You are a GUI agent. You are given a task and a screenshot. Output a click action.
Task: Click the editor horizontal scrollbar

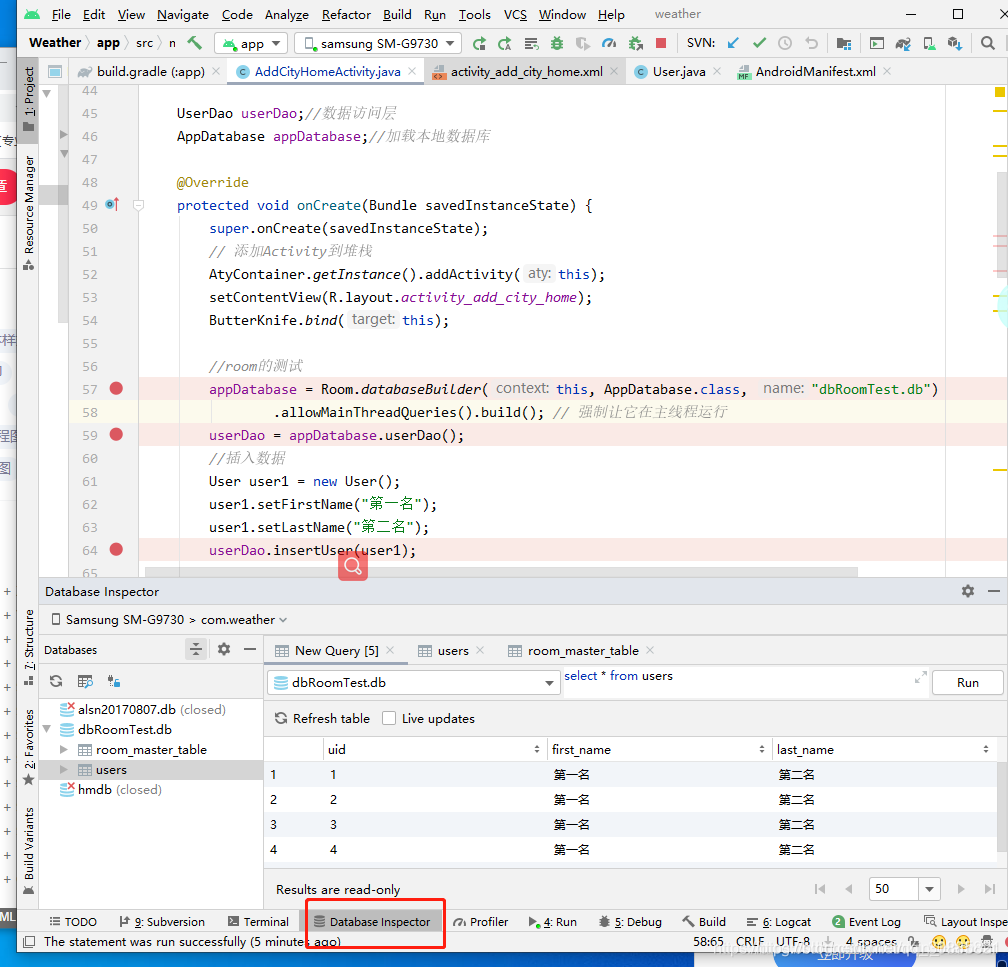[x=501, y=572]
